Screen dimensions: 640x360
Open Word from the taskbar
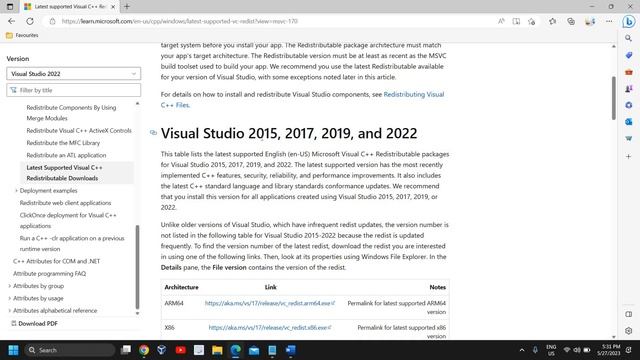click(291, 350)
